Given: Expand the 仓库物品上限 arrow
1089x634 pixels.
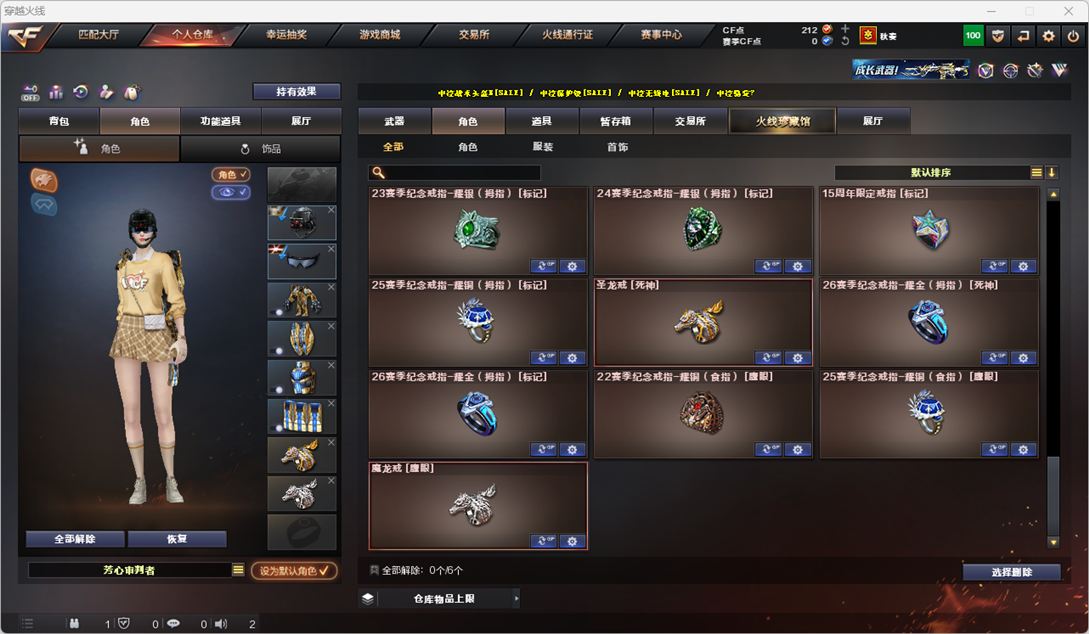Looking at the screenshot, I should coord(516,599).
